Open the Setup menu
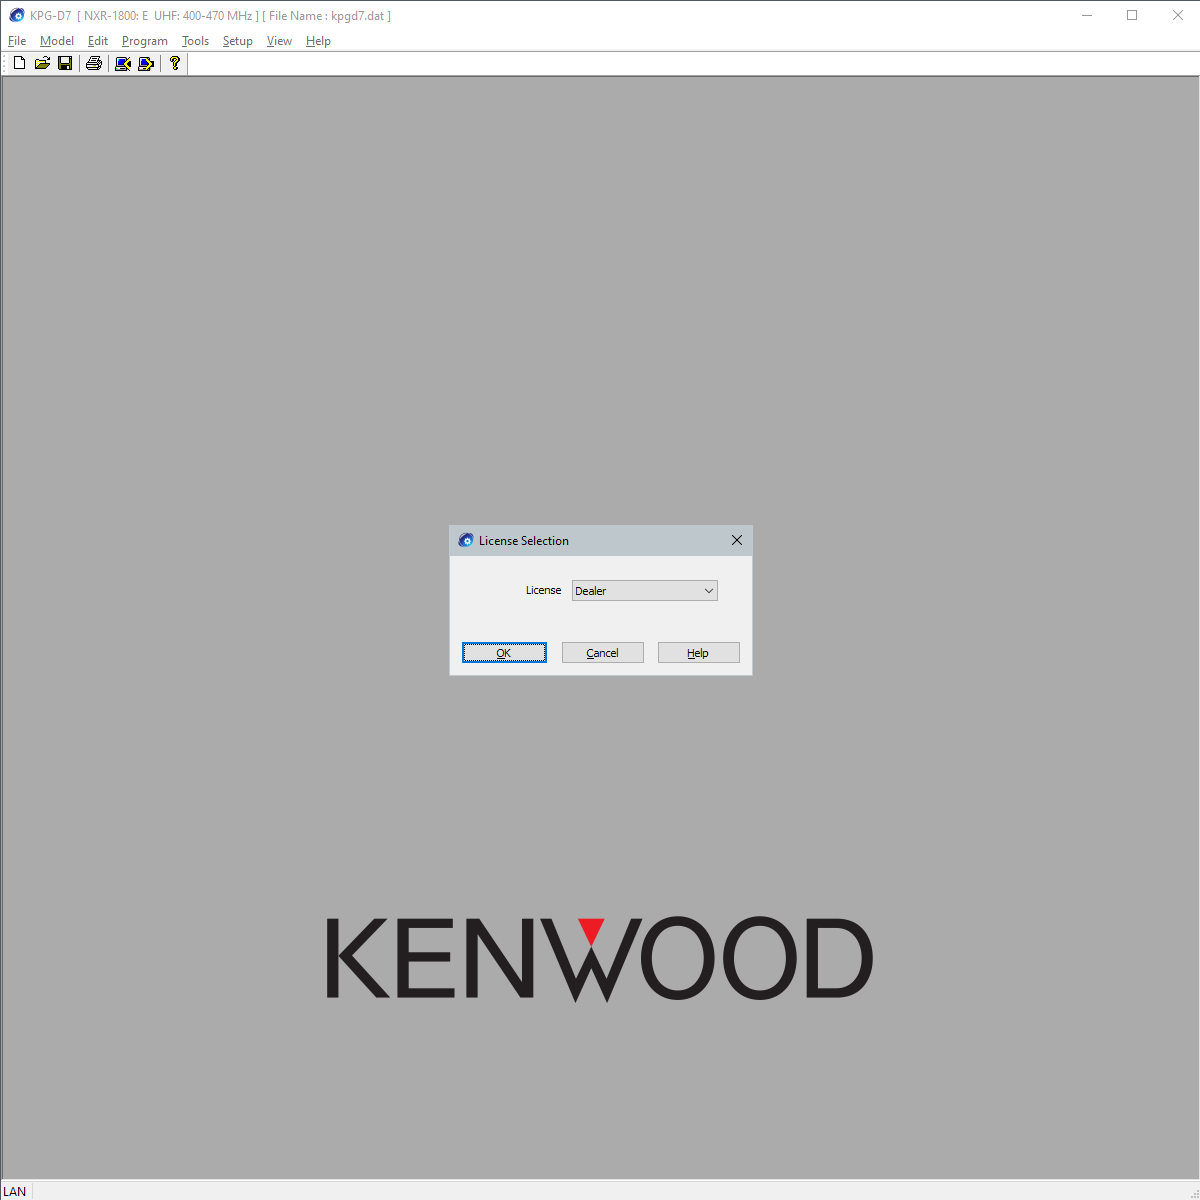 click(237, 41)
